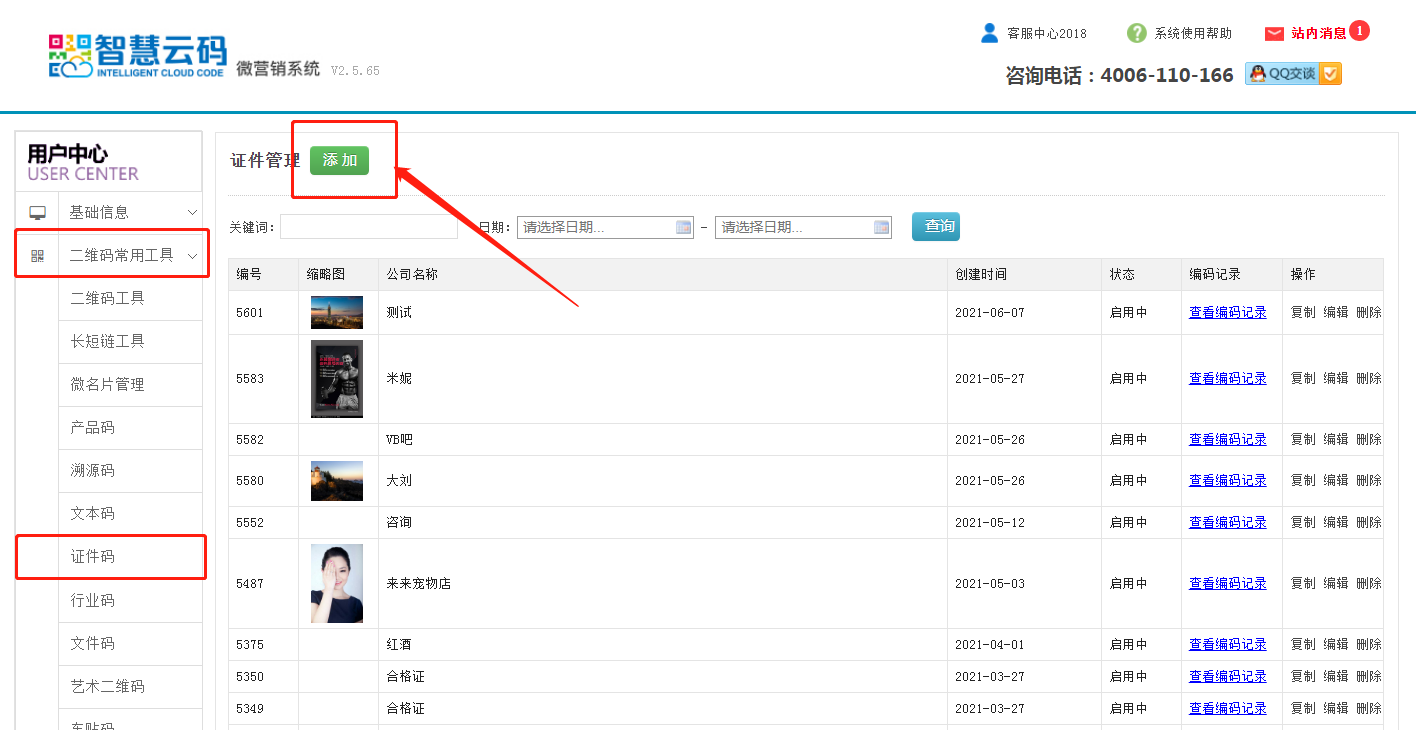
Task: Expand the 基础信息 menu chevron
Action: (192, 212)
